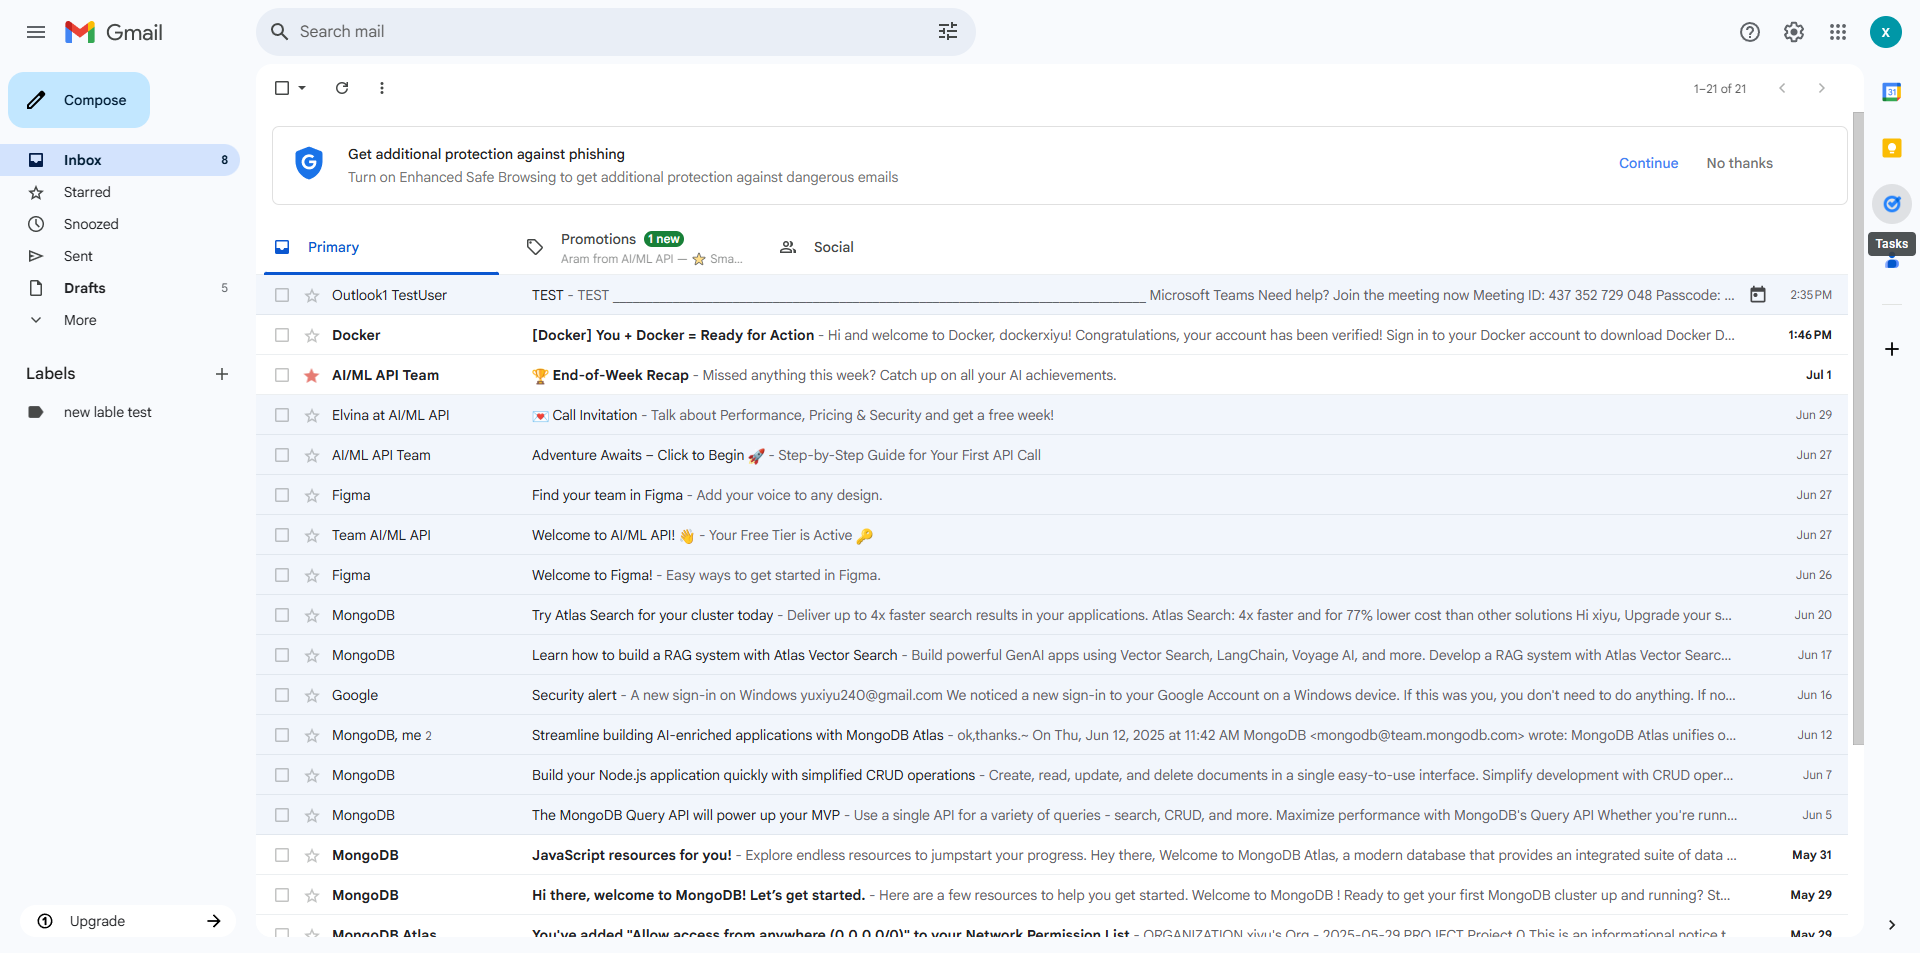Open the JavaScript resources for you email

pos(1052,855)
